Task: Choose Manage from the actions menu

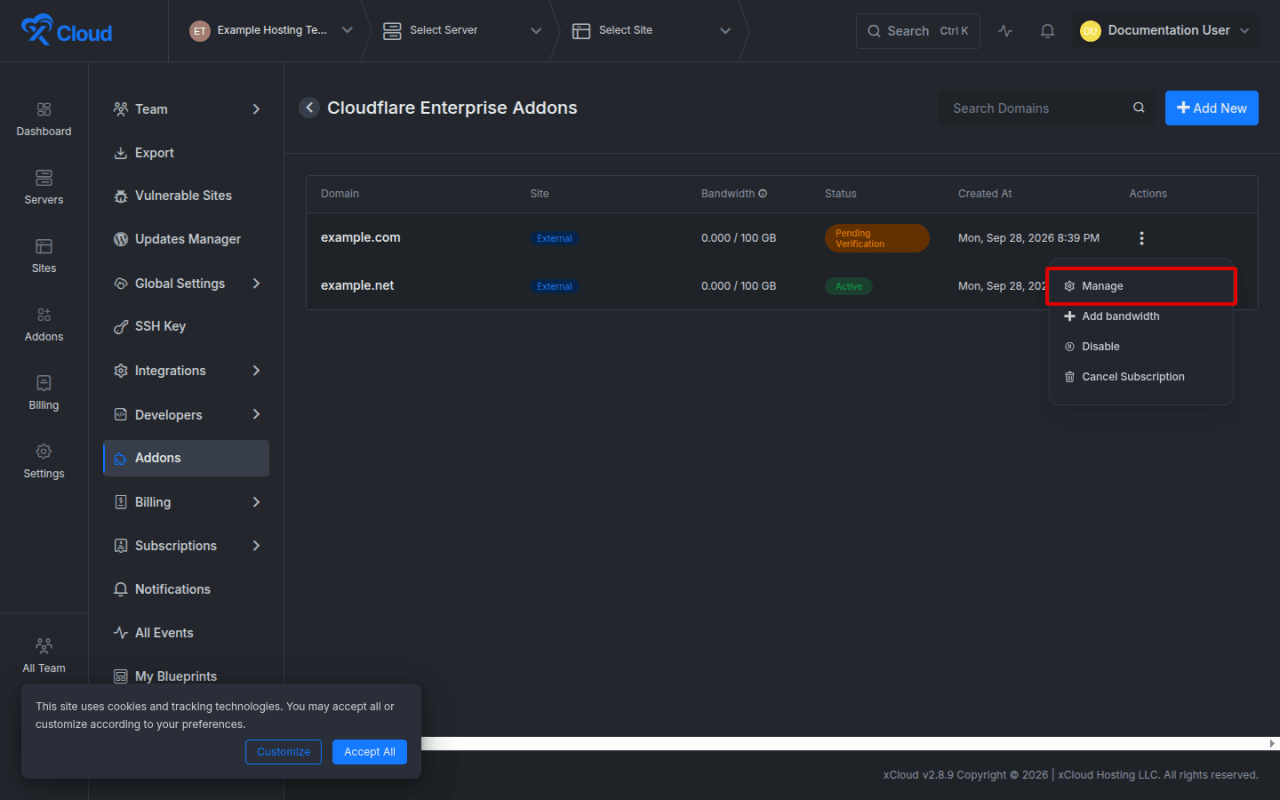Action: (1141, 286)
